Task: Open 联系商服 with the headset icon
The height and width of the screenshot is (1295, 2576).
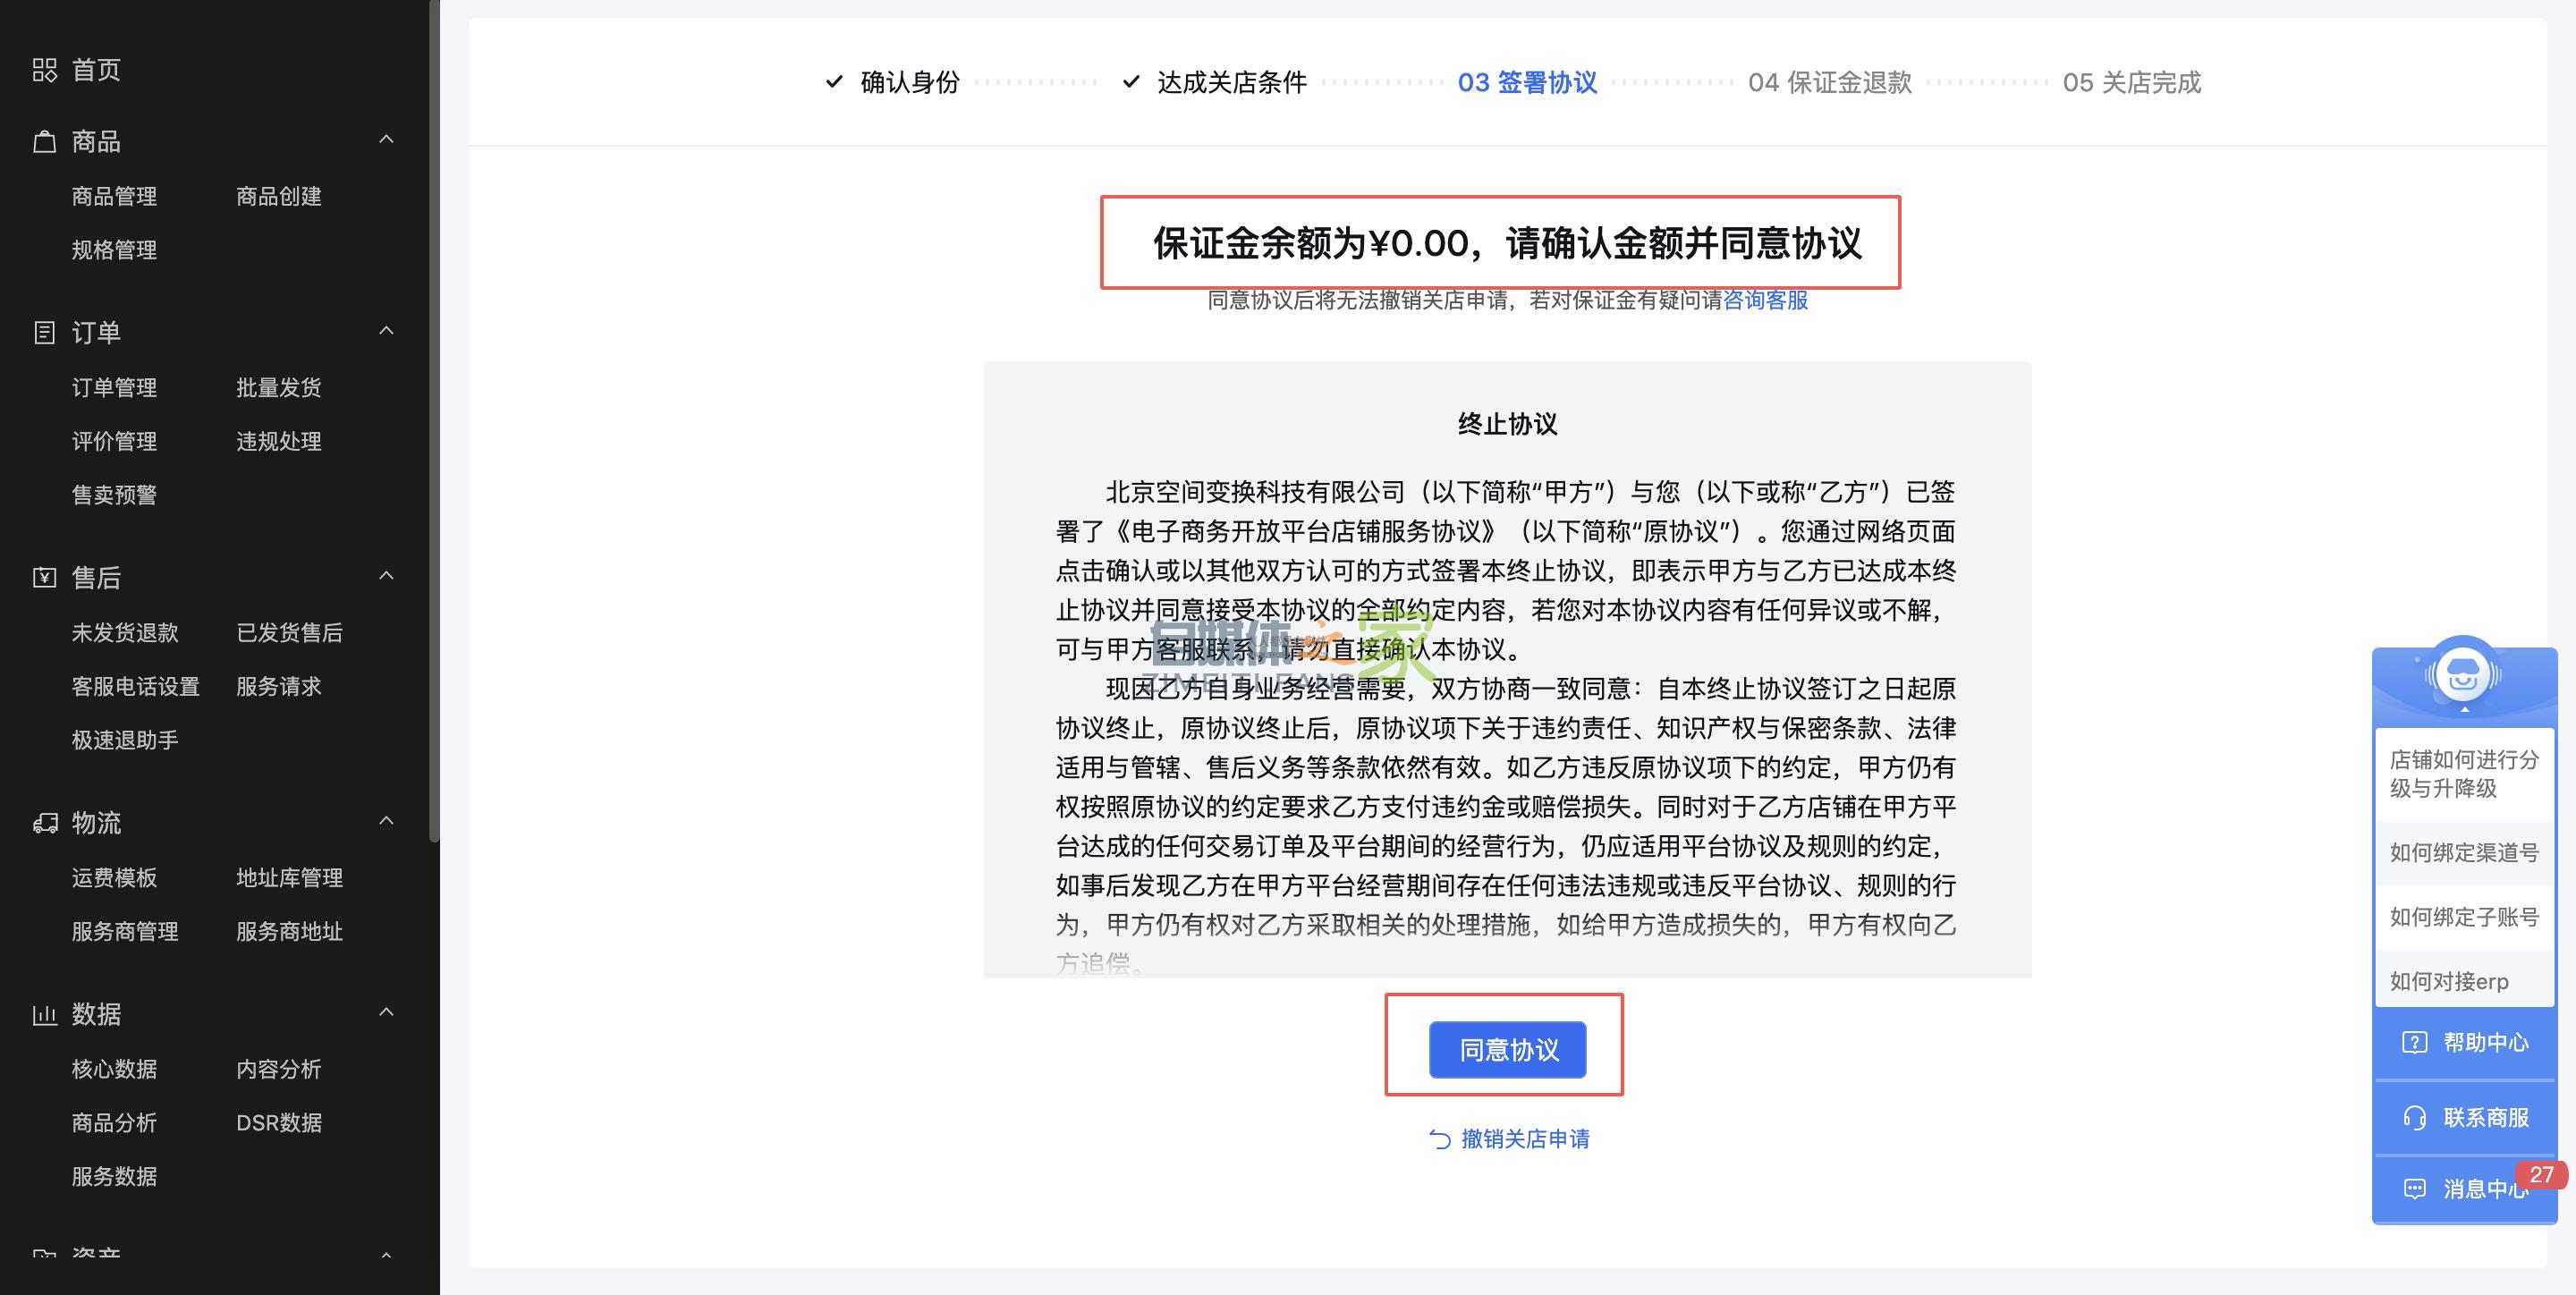Action: [2465, 1117]
